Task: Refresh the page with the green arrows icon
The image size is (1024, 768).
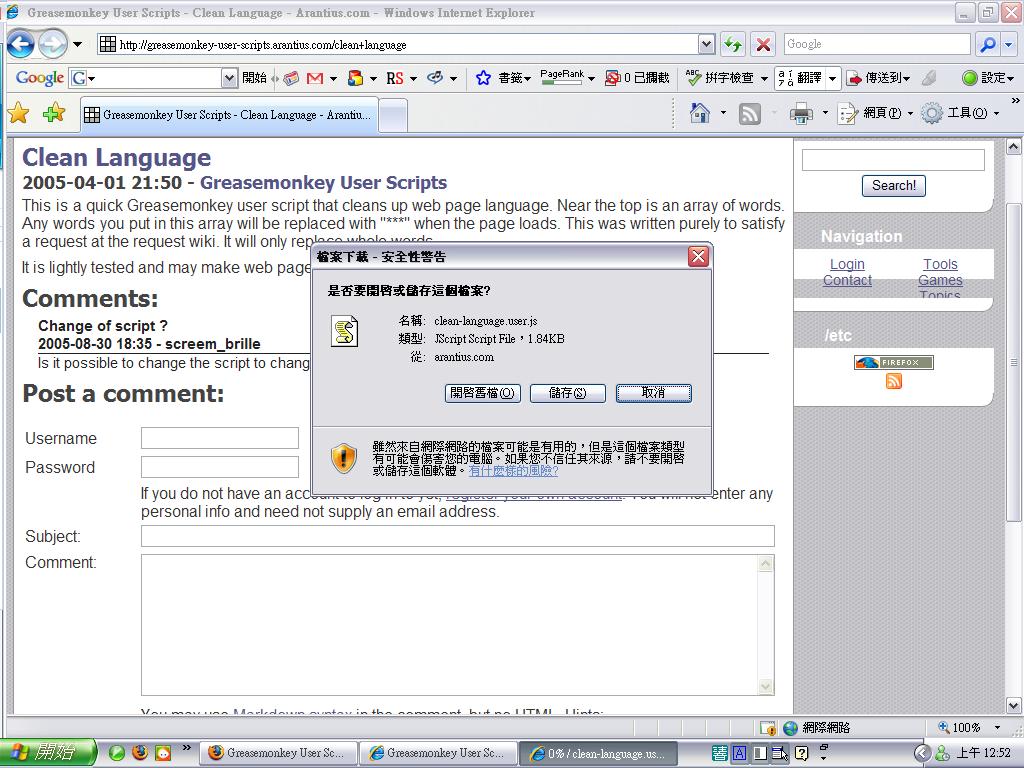Action: (x=733, y=44)
